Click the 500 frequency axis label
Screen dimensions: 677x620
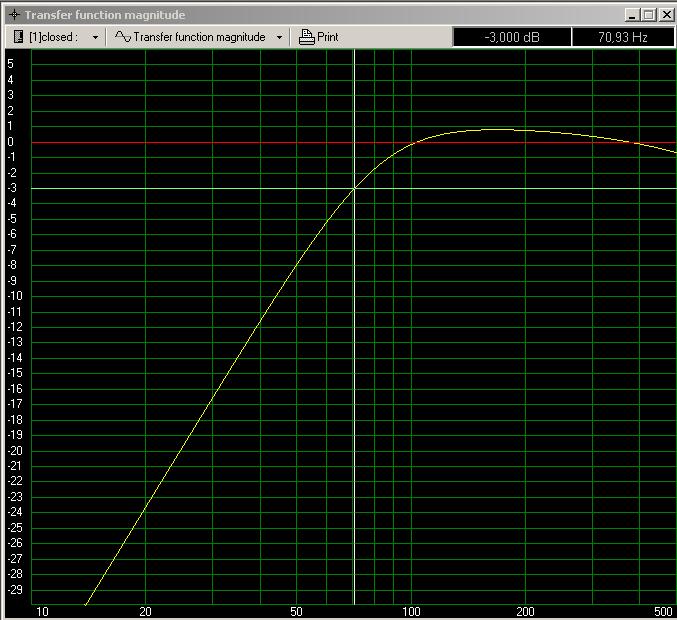(x=663, y=612)
